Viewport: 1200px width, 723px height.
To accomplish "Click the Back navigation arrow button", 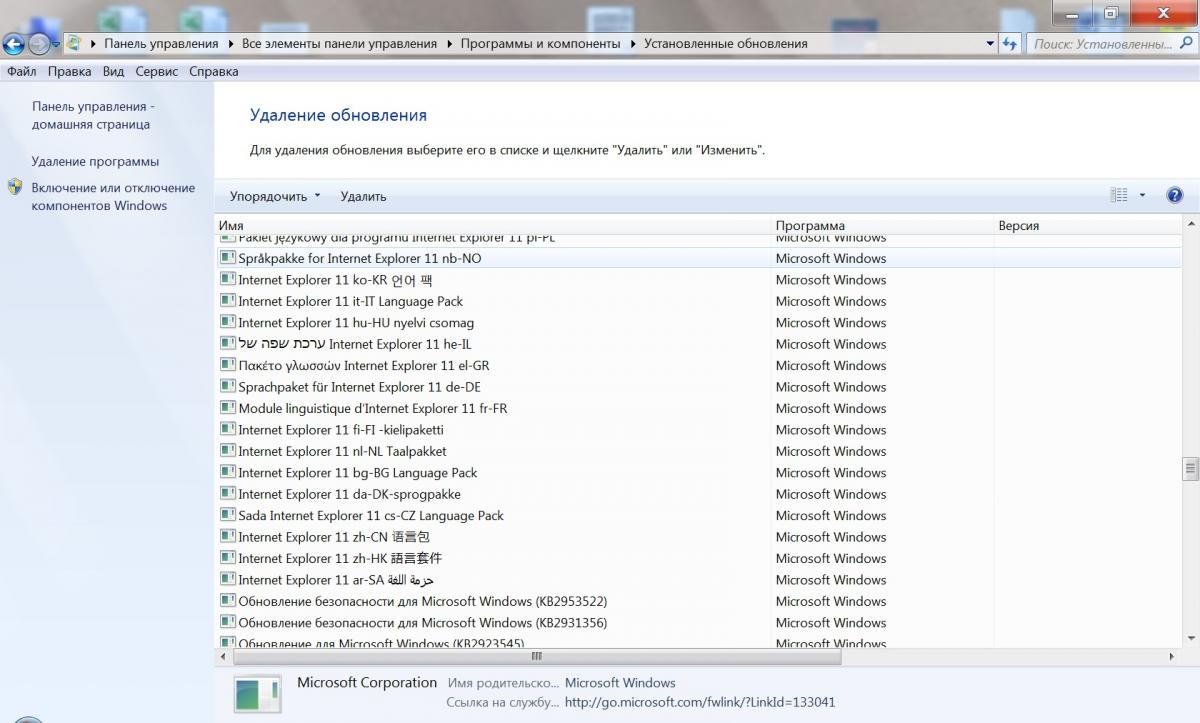I will (x=14, y=44).
